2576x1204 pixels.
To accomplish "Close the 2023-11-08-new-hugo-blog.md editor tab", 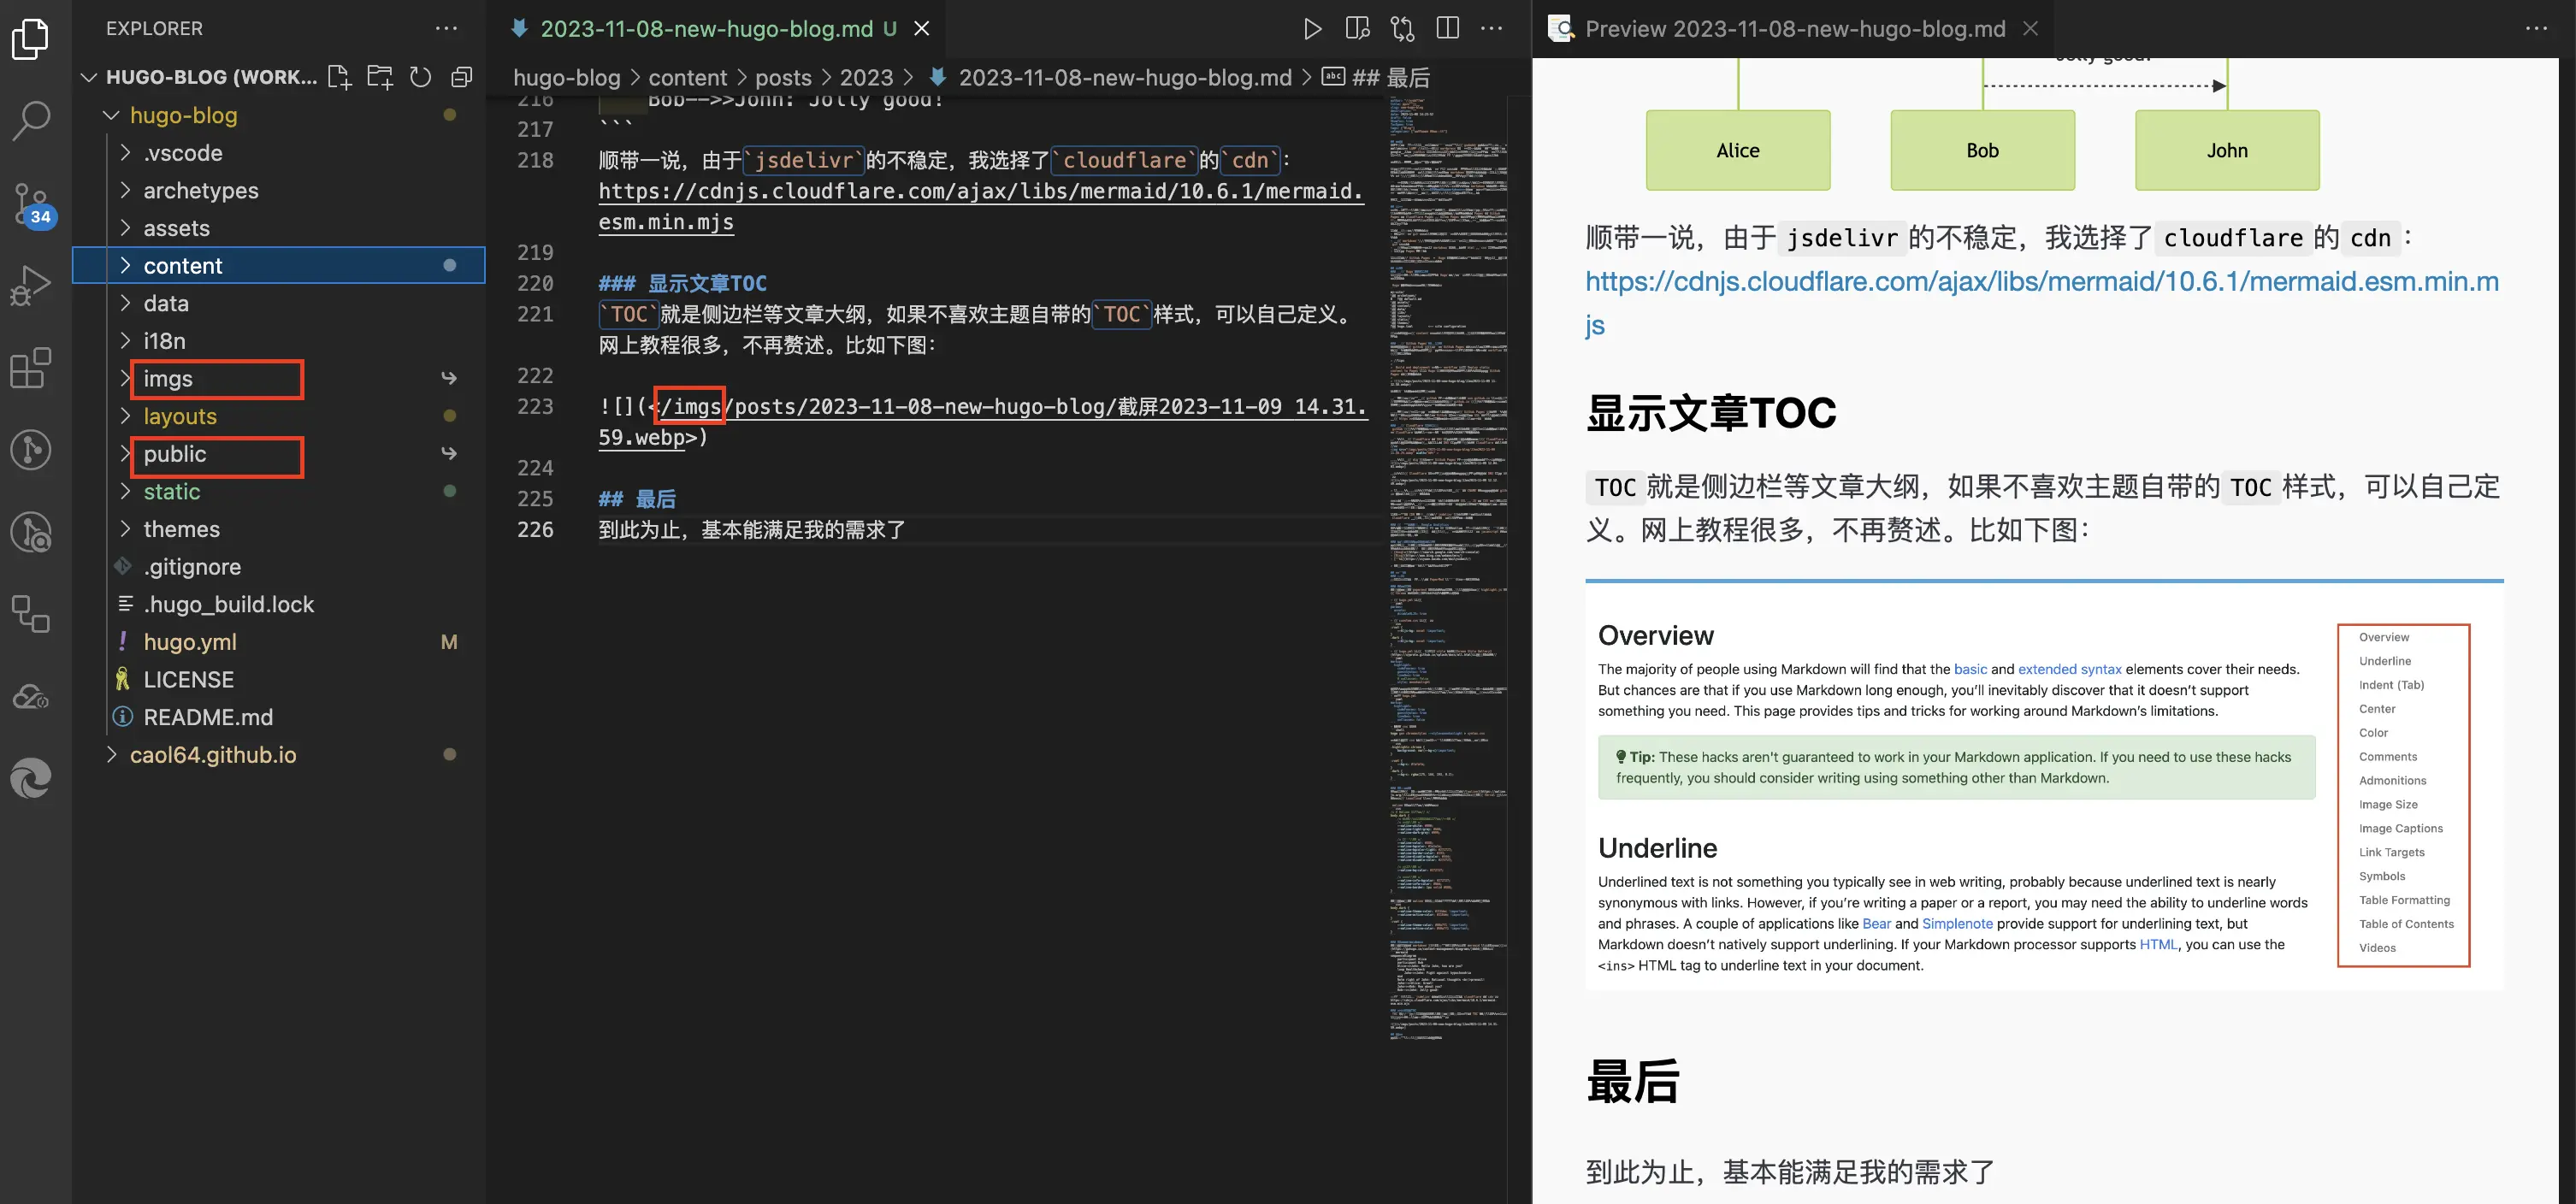I will tap(922, 29).
